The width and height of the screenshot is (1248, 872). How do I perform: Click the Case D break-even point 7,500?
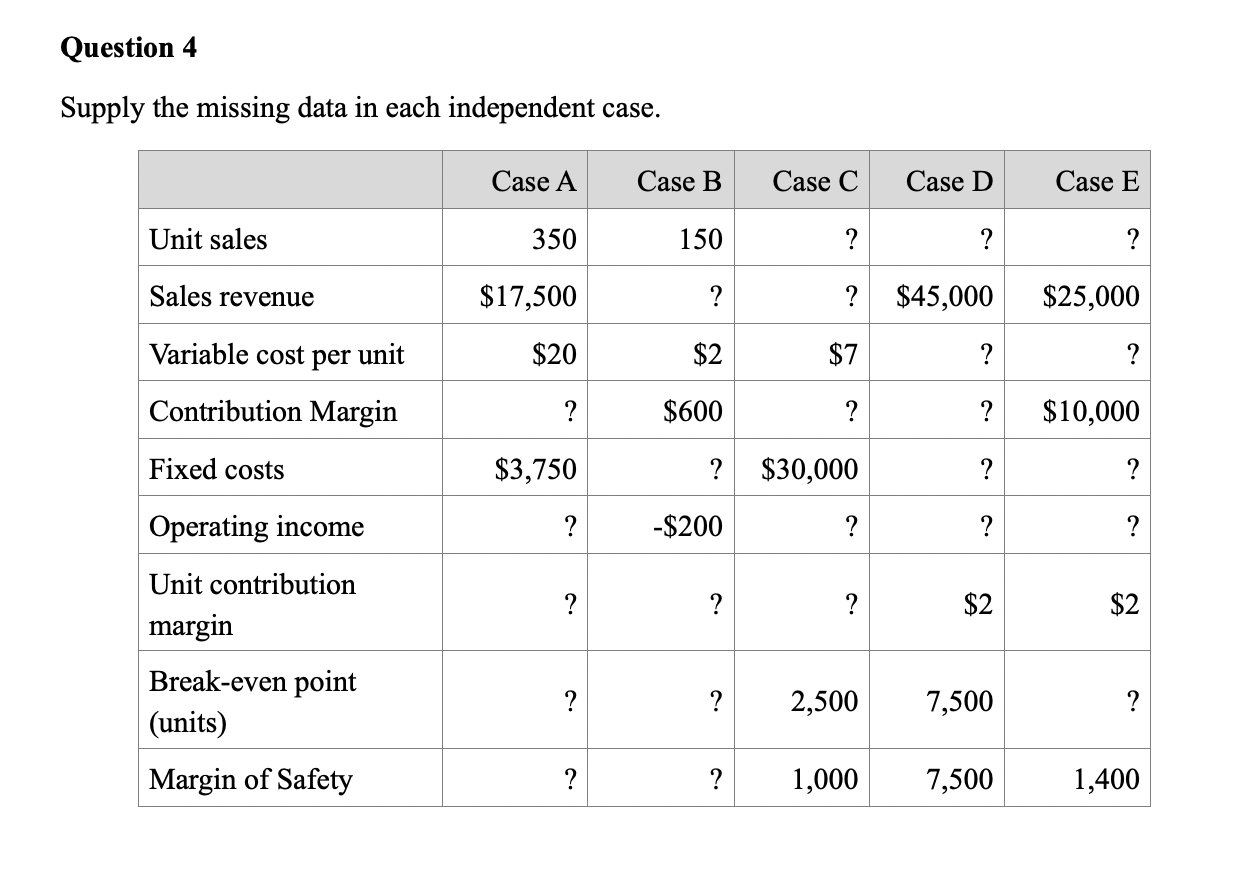tap(961, 702)
